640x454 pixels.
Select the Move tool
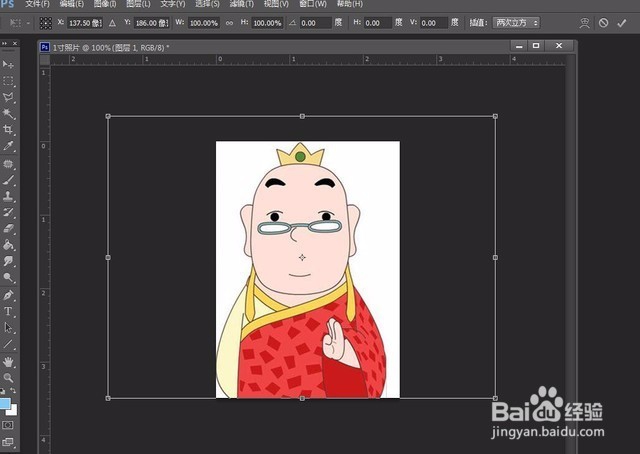coord(8,64)
